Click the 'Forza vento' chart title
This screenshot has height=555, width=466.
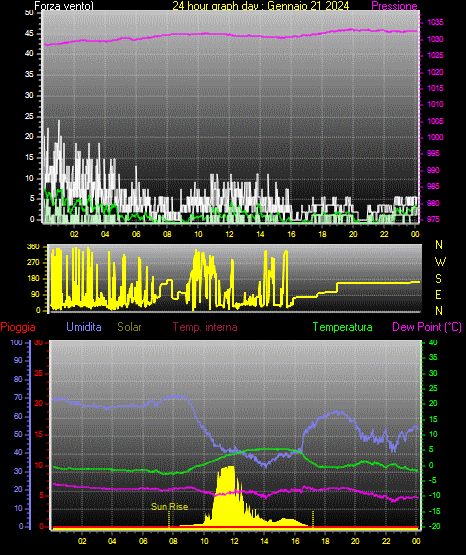64,6
